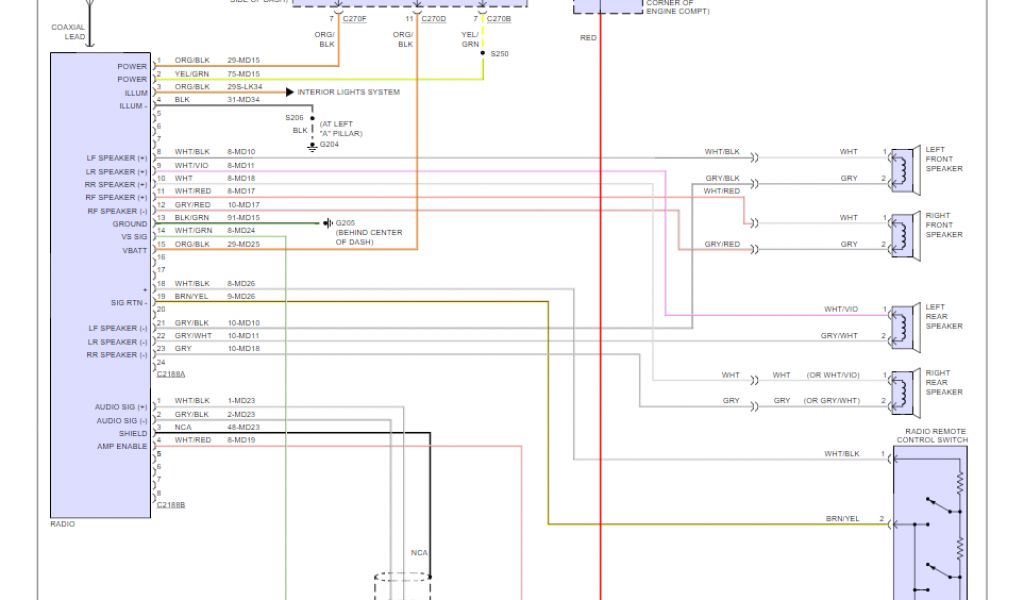
Task: Select the C270D connector label
Action: pyautogui.click(x=433, y=19)
